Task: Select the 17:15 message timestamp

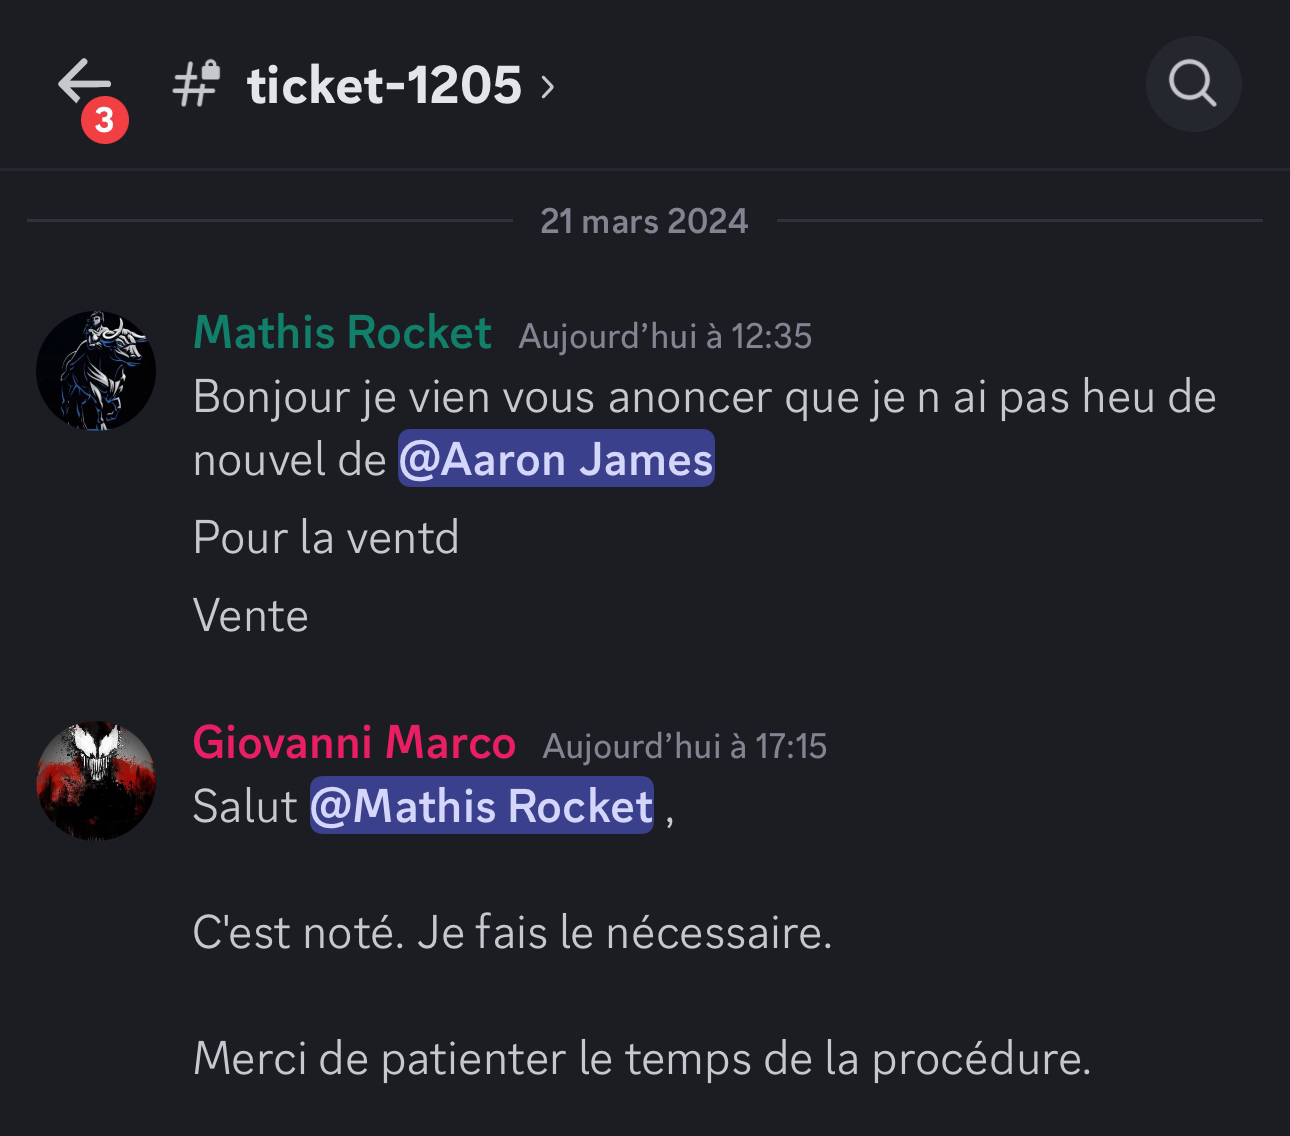Action: [685, 746]
